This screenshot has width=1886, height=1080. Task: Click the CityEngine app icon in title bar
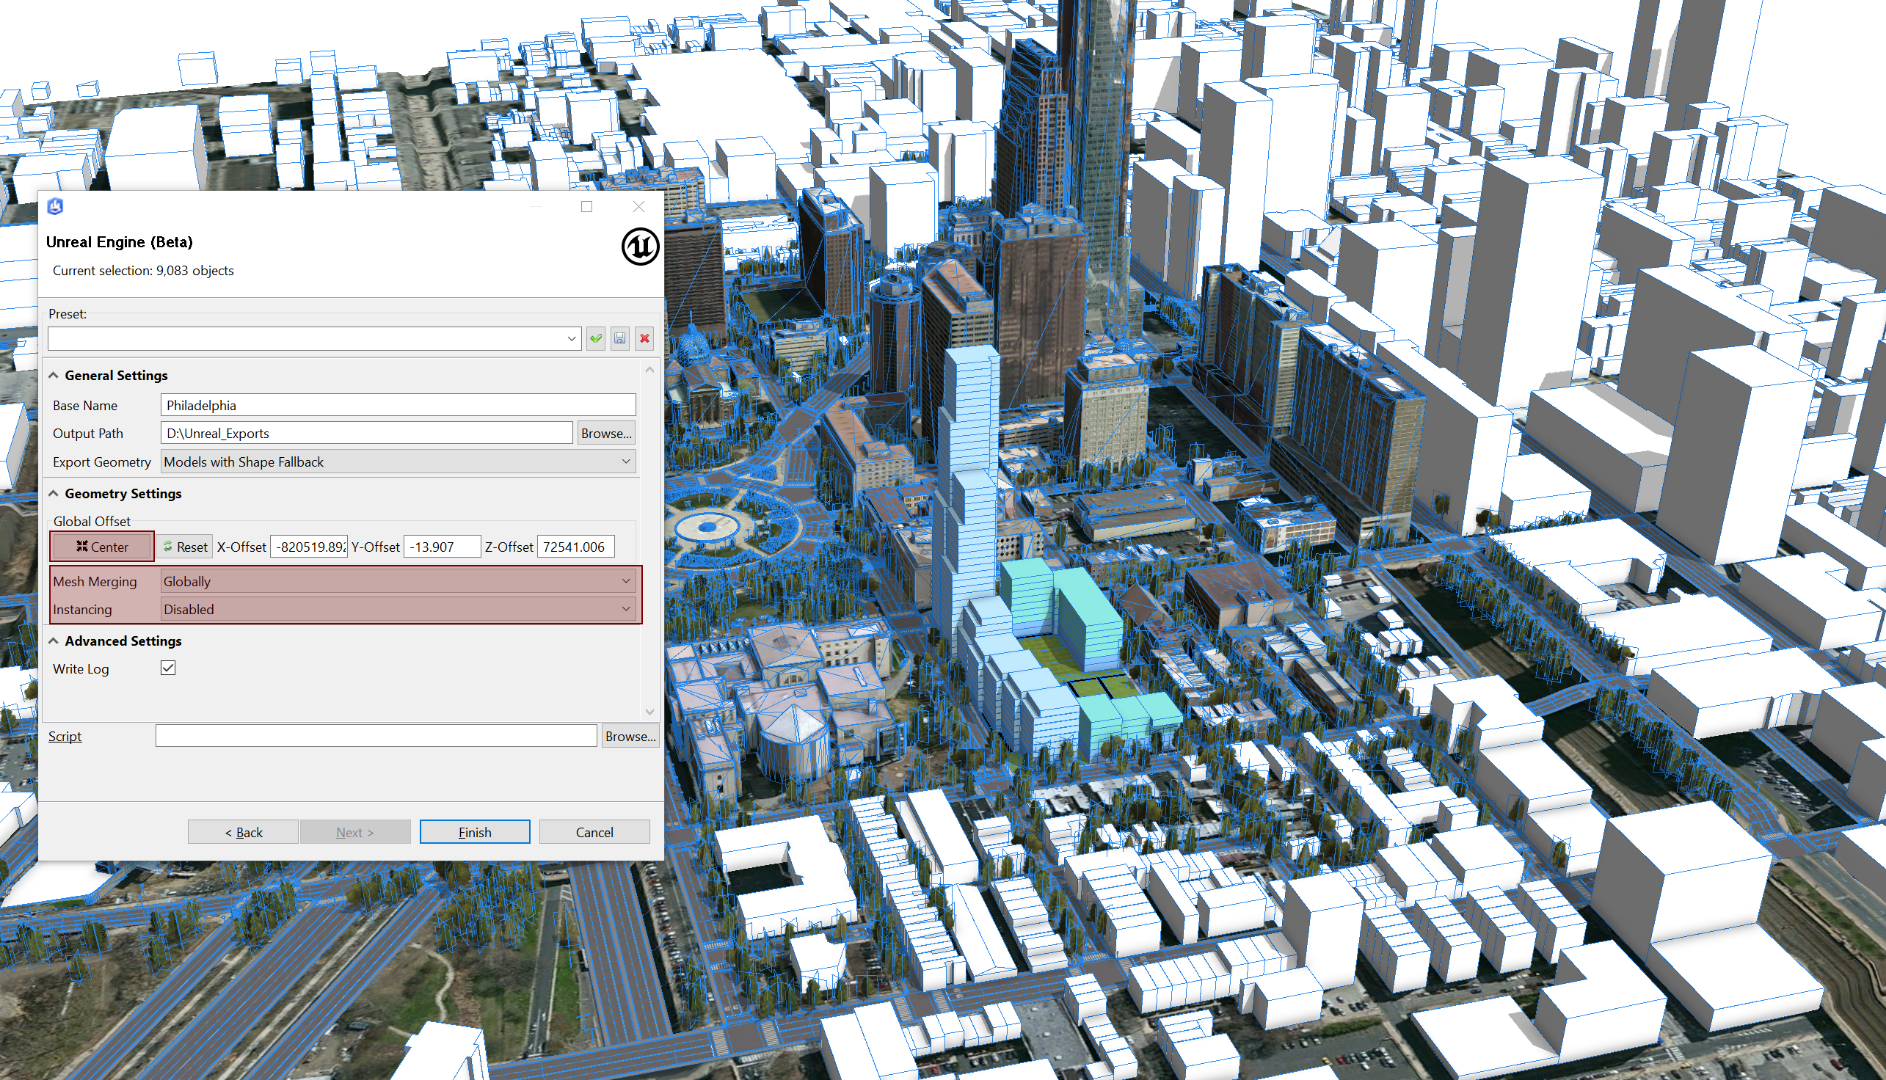coord(55,206)
